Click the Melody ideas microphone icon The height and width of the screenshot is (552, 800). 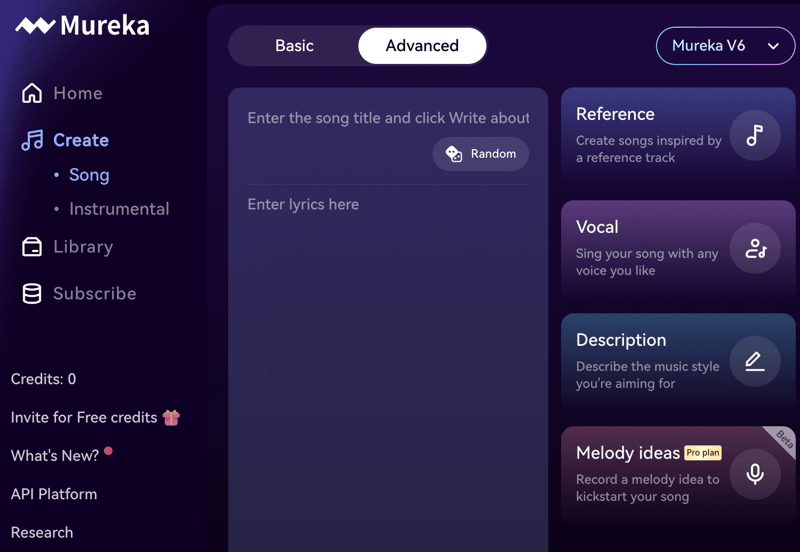[755, 474]
